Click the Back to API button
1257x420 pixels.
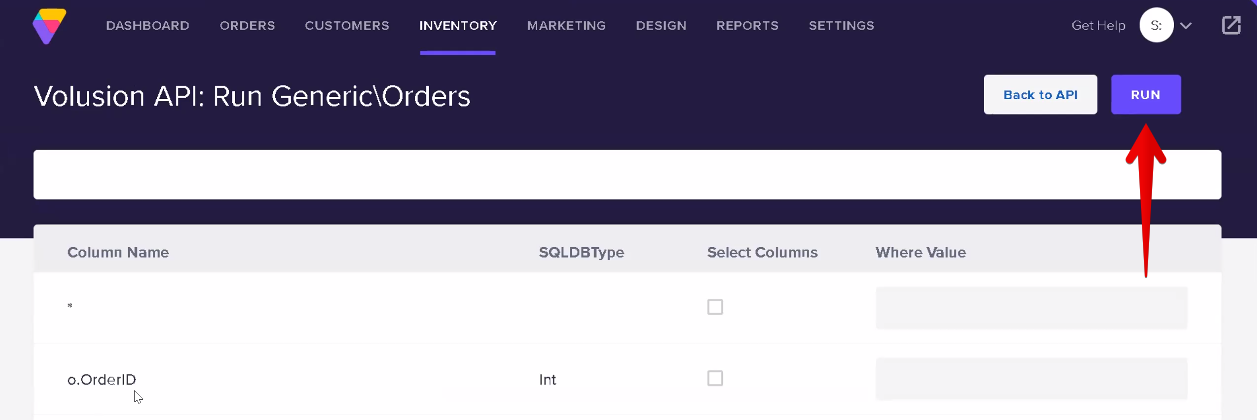(x=1040, y=95)
